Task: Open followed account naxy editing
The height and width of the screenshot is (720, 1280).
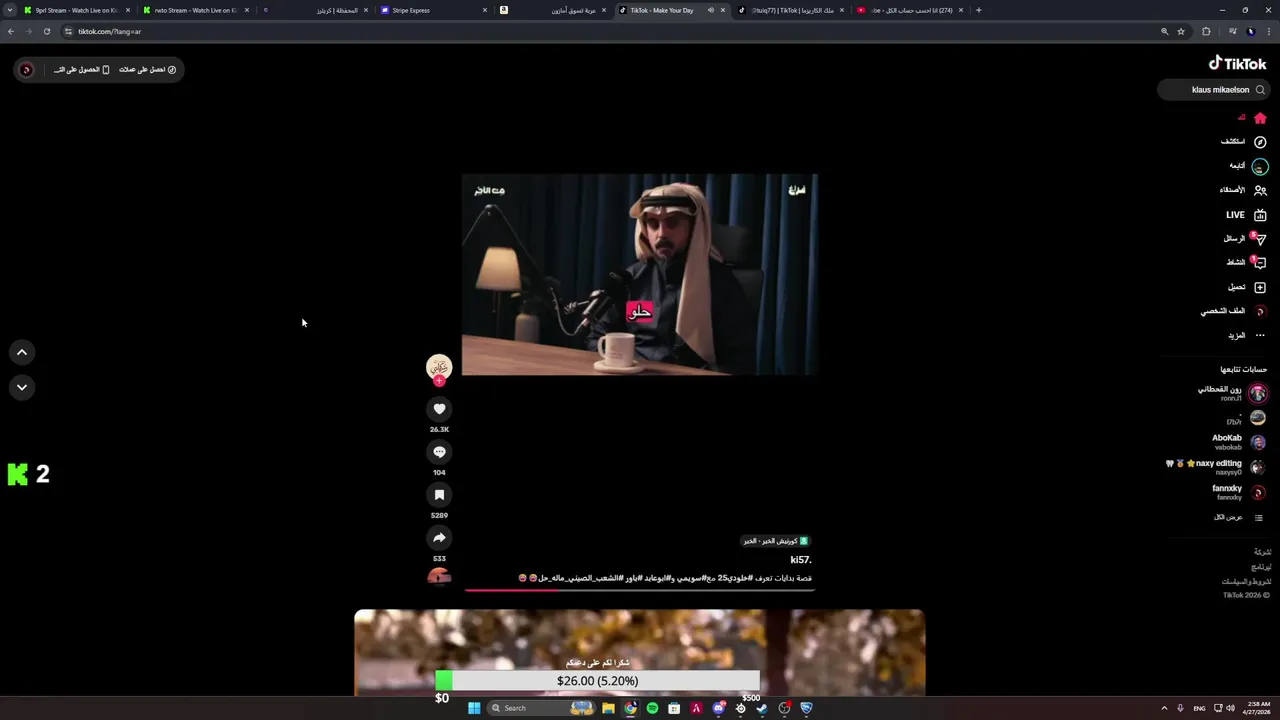Action: point(1217,467)
